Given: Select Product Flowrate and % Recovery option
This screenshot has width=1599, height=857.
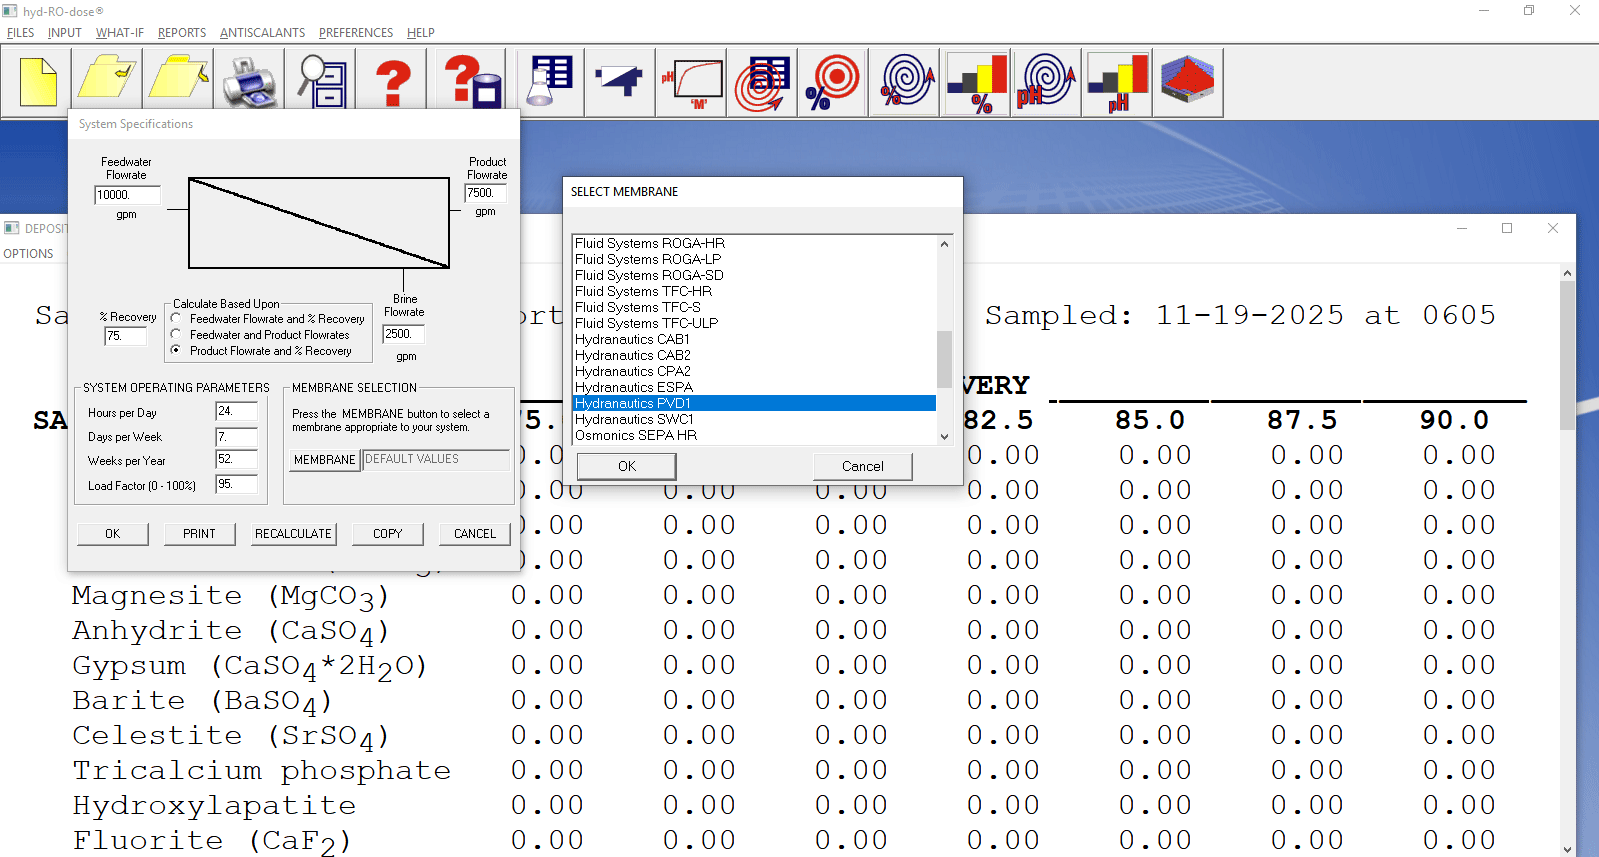Looking at the screenshot, I should (176, 351).
